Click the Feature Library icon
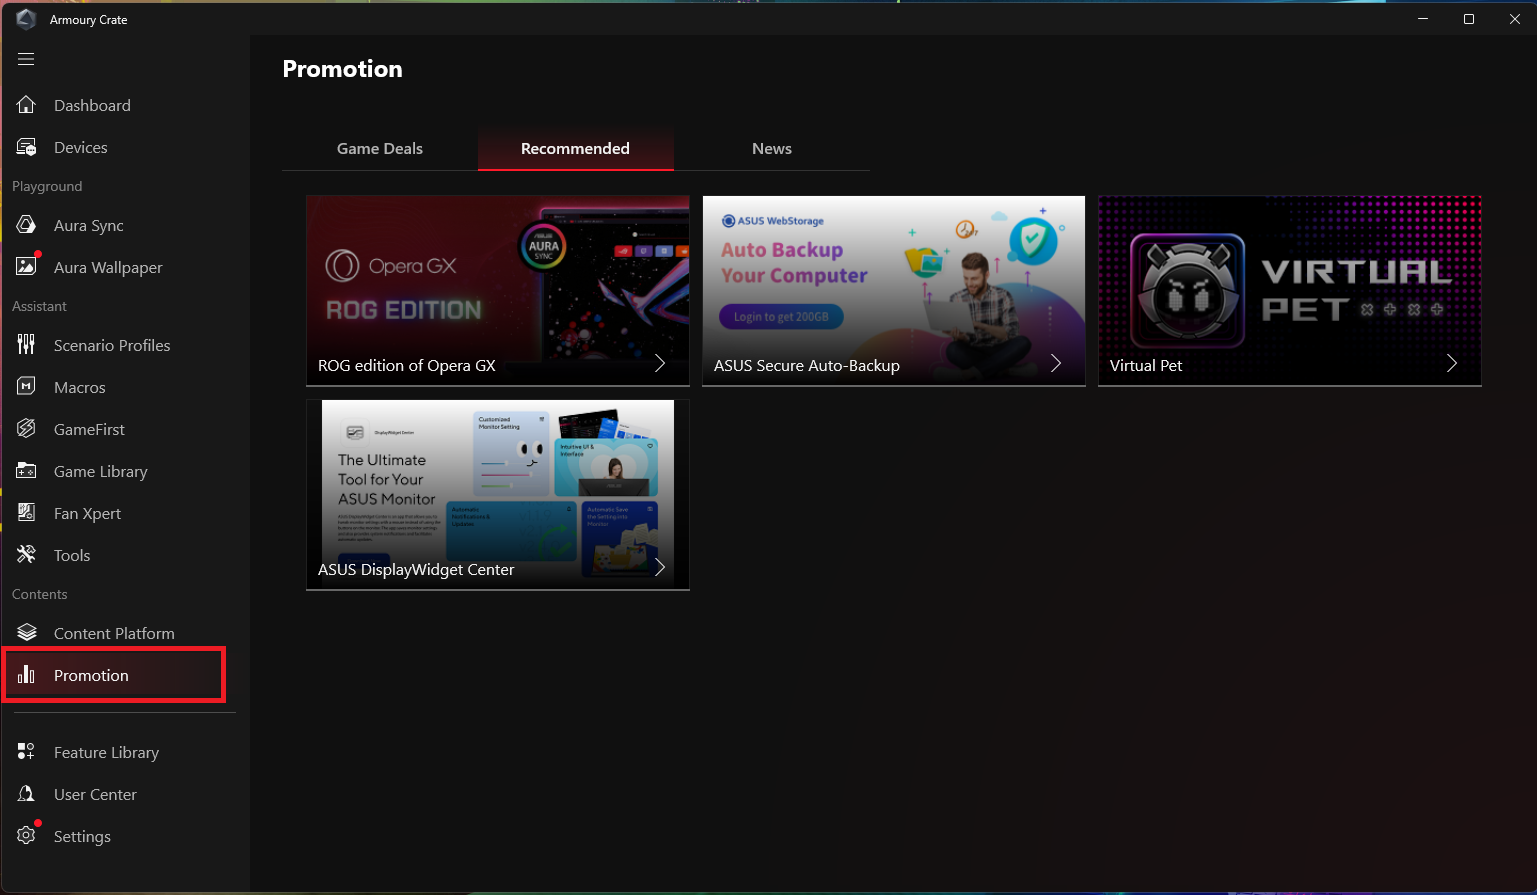The width and height of the screenshot is (1537, 895). click(x=27, y=752)
